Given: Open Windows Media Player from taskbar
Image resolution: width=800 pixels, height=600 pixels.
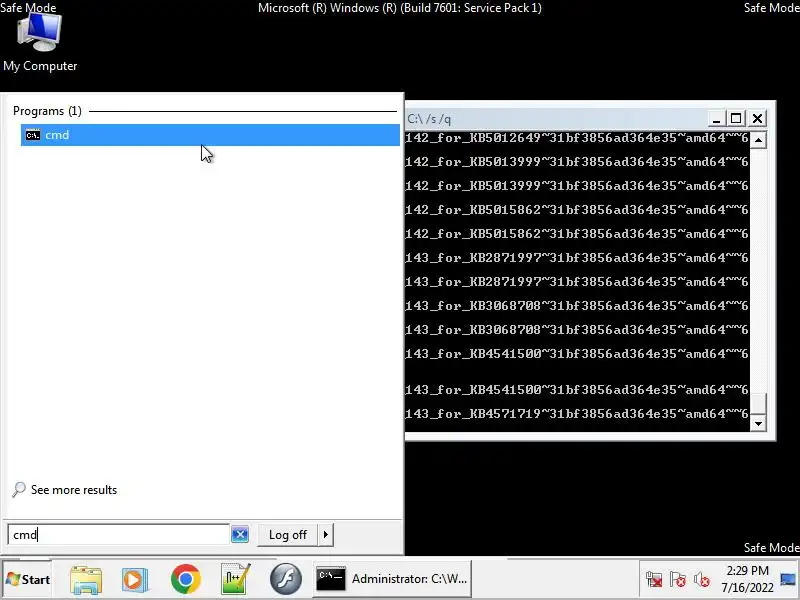Looking at the screenshot, I should pos(135,579).
